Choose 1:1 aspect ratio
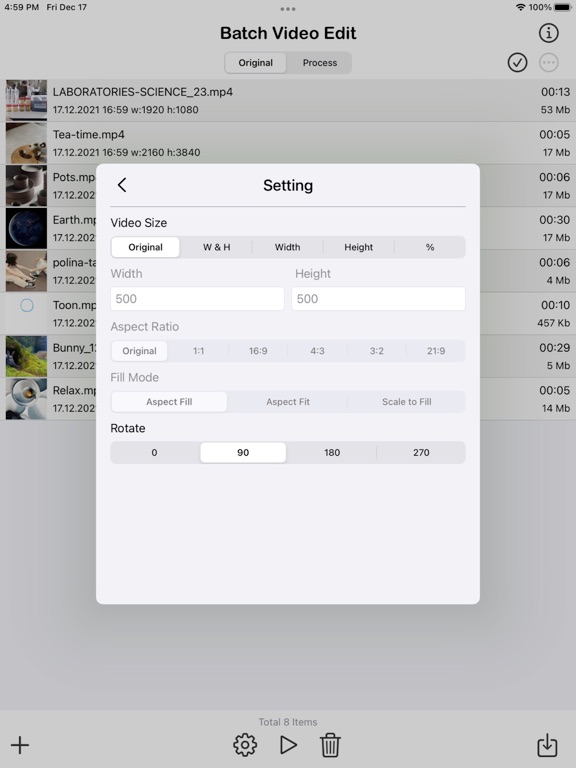The image size is (576, 768). click(198, 351)
